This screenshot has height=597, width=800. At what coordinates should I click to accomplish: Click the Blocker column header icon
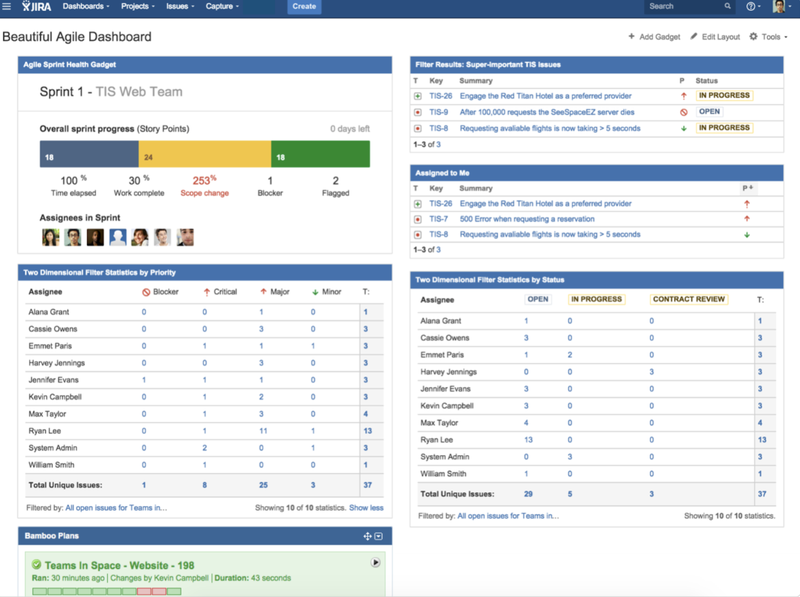(146, 292)
